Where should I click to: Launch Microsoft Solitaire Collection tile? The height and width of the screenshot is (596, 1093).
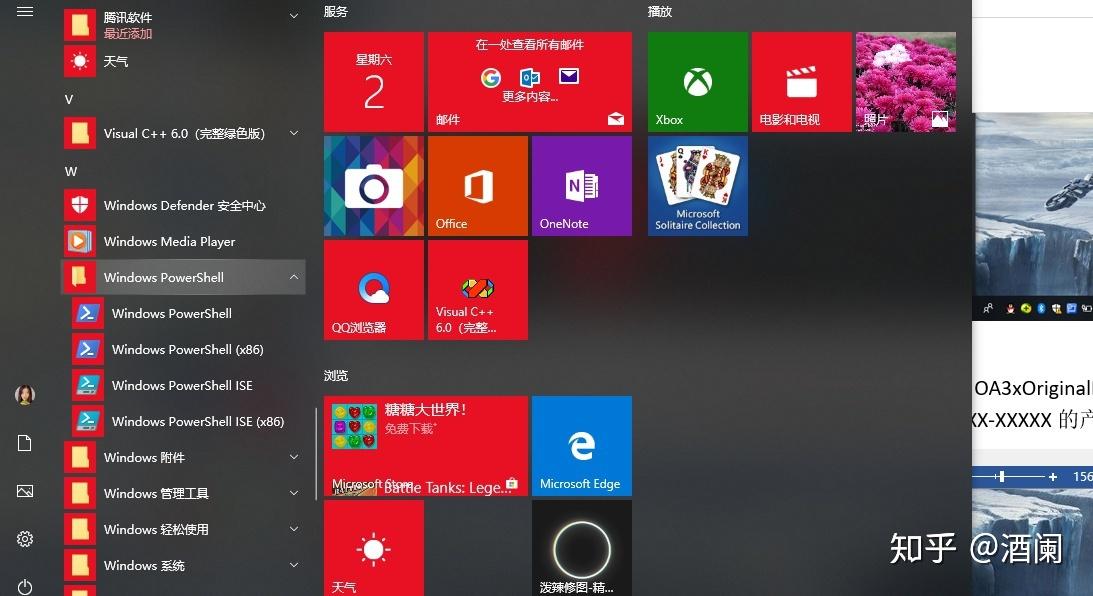click(698, 185)
